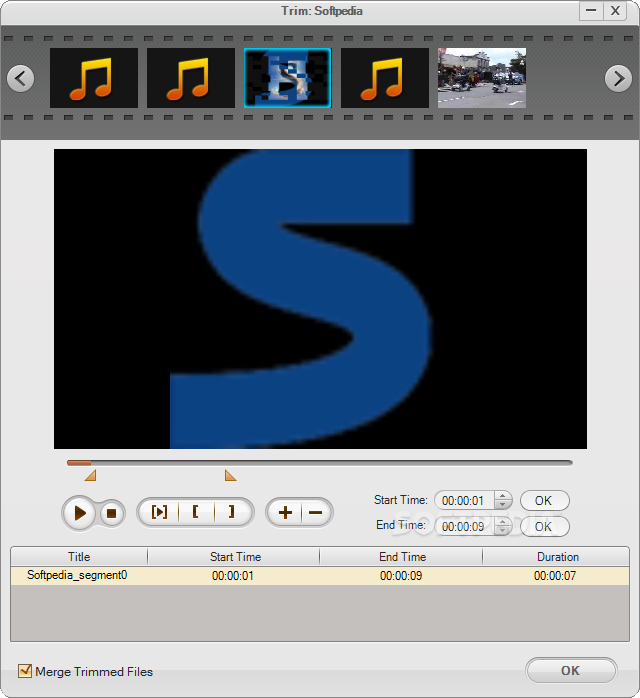Sort by the End Time column header

[x=401, y=557]
